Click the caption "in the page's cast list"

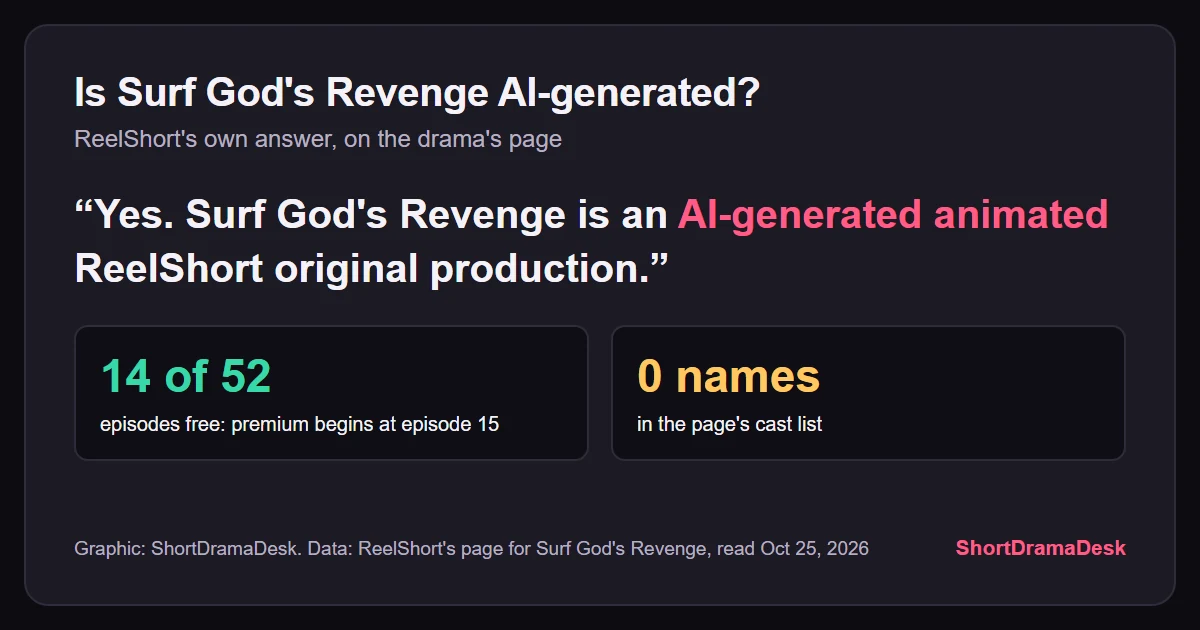pyautogui.click(x=730, y=424)
